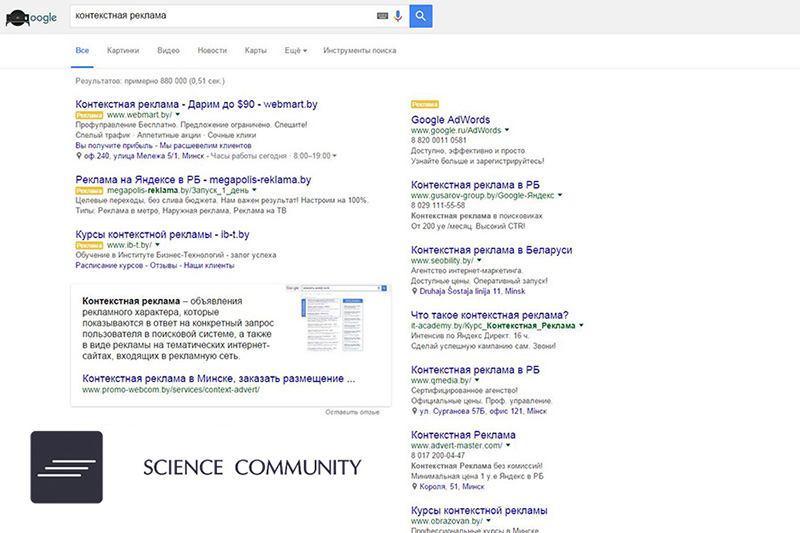Screen dimensions: 800x533
Task: Open Что такое контекстная реклама? link
Action: coord(490,315)
